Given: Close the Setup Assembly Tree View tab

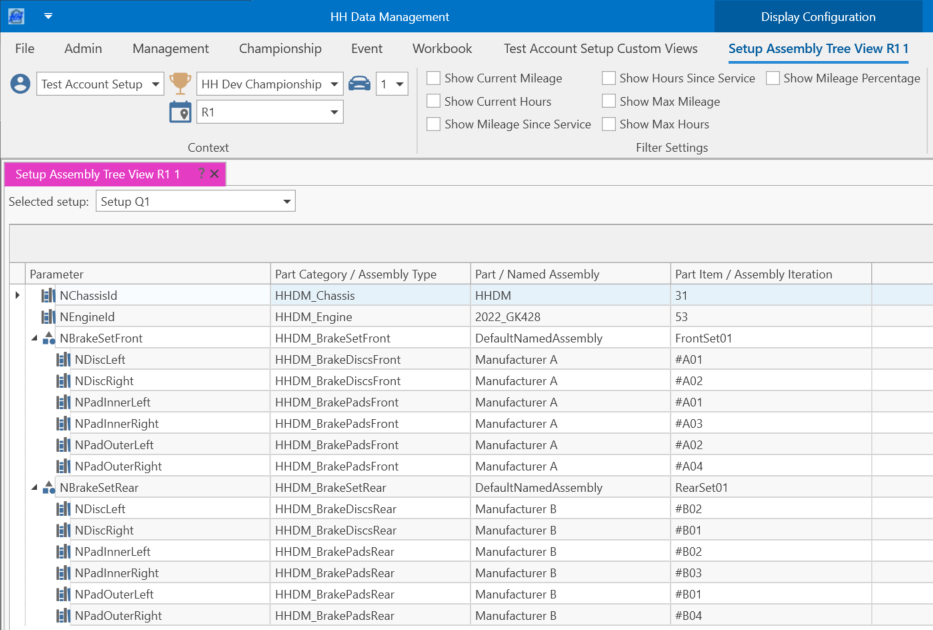Looking at the screenshot, I should pyautogui.click(x=214, y=174).
